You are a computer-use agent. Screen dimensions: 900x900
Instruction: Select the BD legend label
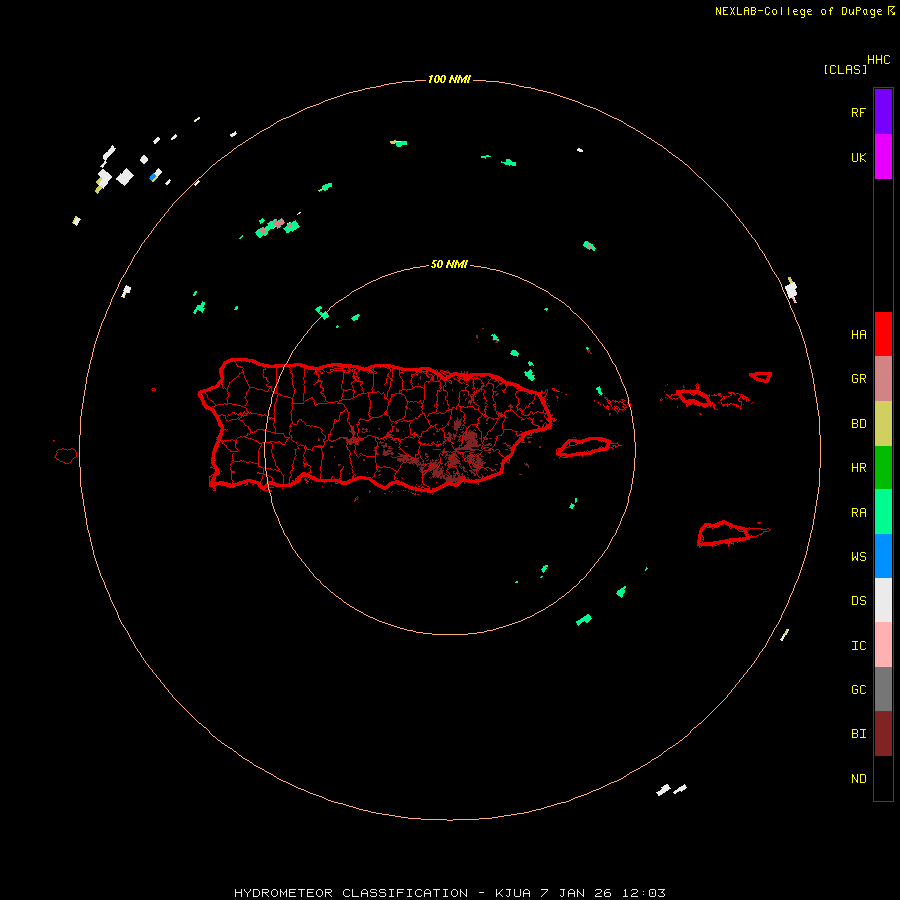click(x=858, y=424)
